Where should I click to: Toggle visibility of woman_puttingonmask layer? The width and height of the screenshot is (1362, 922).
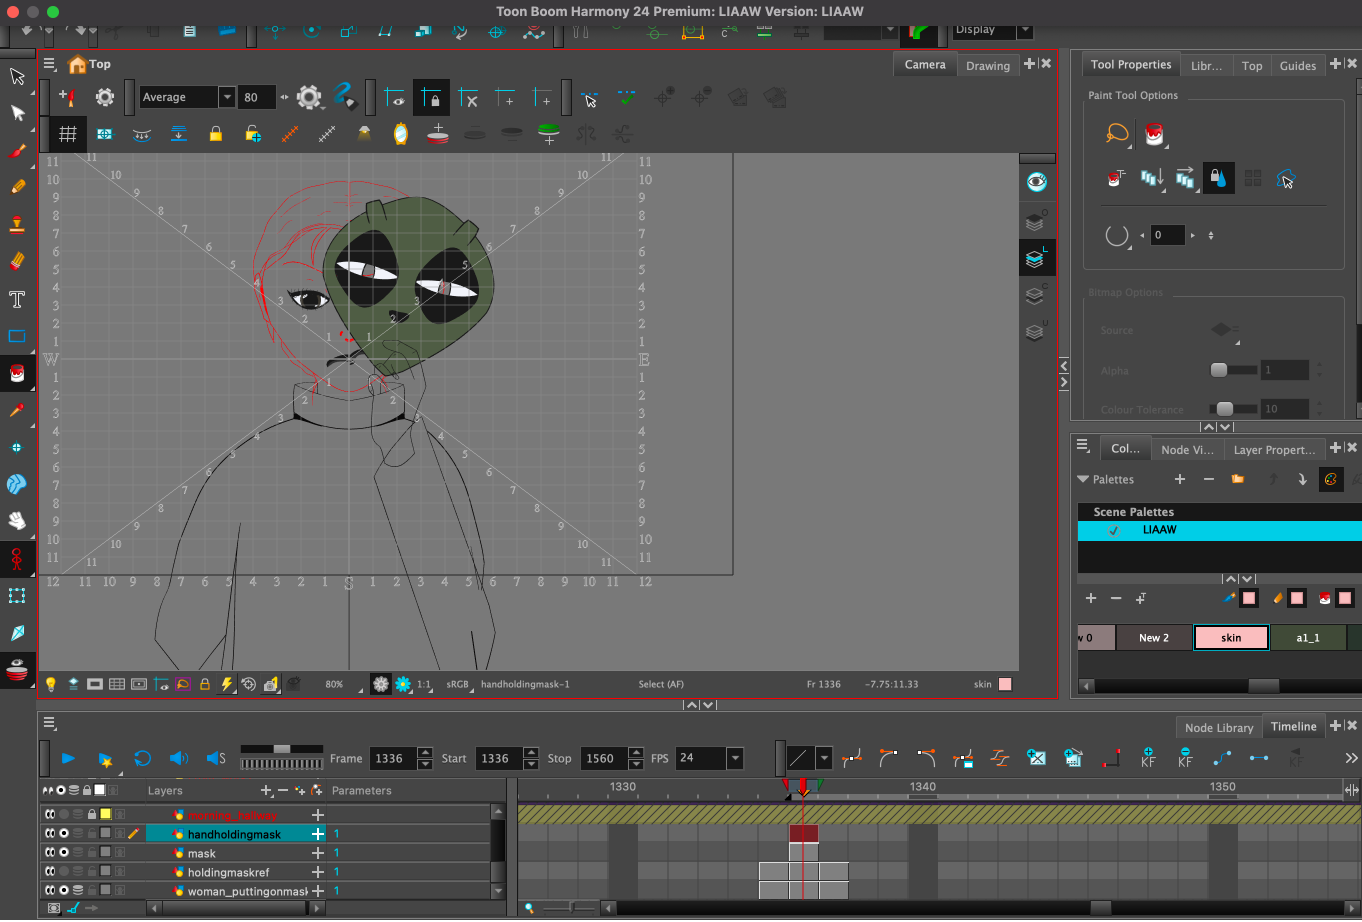tap(63, 890)
